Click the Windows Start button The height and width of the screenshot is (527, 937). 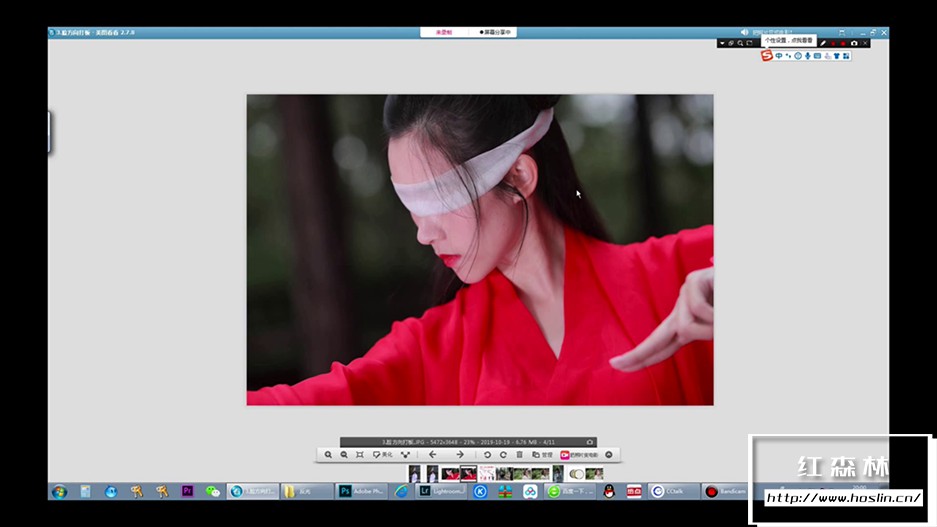59,491
